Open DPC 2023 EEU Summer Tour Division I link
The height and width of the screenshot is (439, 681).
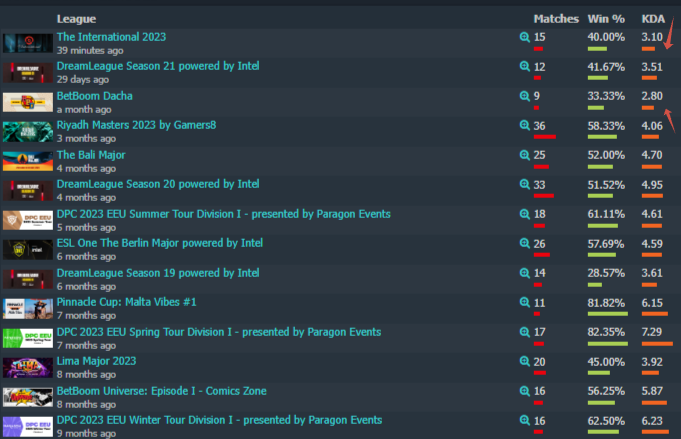coord(224,214)
